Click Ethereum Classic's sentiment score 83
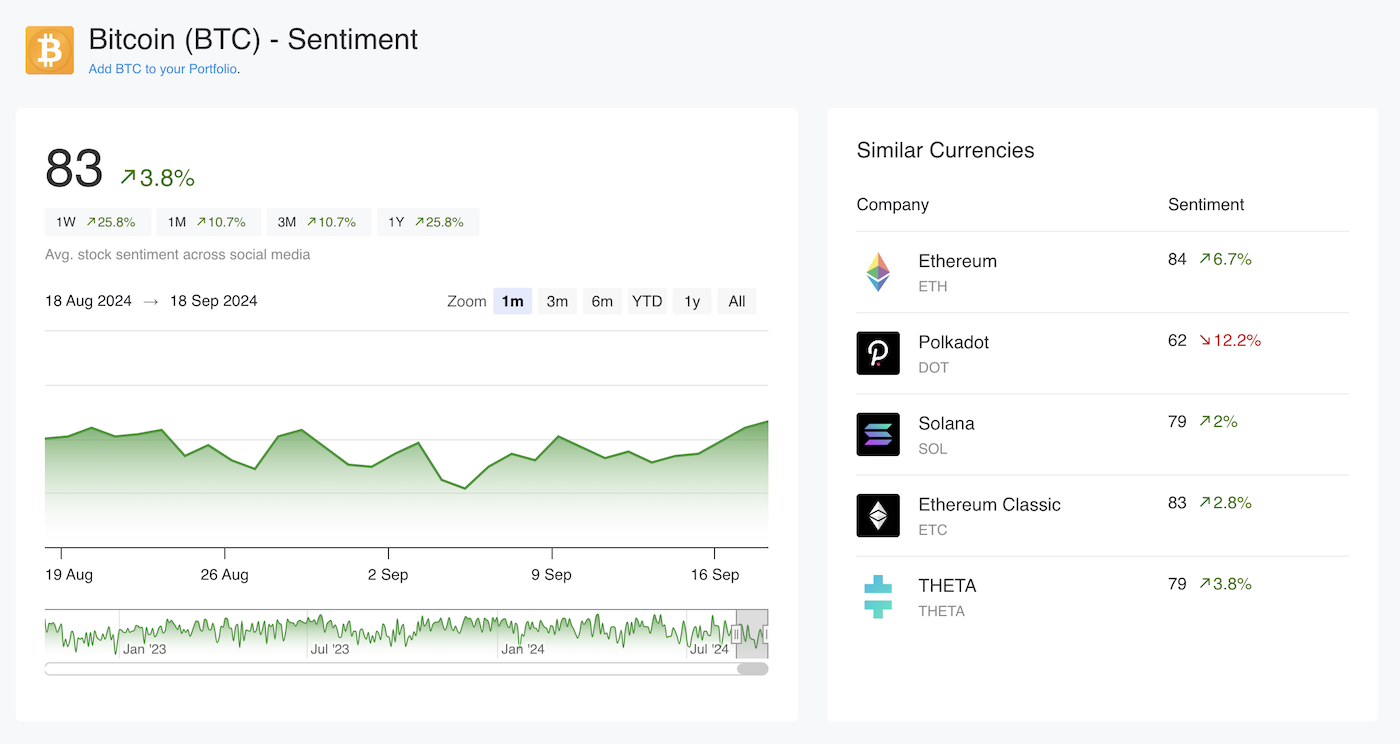Screen dimensions: 1400x744 coord(1177,502)
